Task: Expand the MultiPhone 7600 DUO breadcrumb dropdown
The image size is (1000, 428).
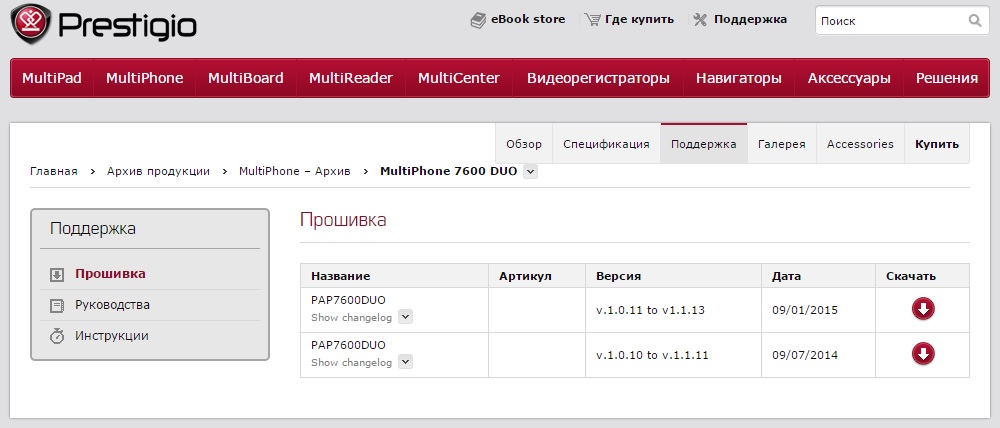Action: pyautogui.click(x=530, y=171)
